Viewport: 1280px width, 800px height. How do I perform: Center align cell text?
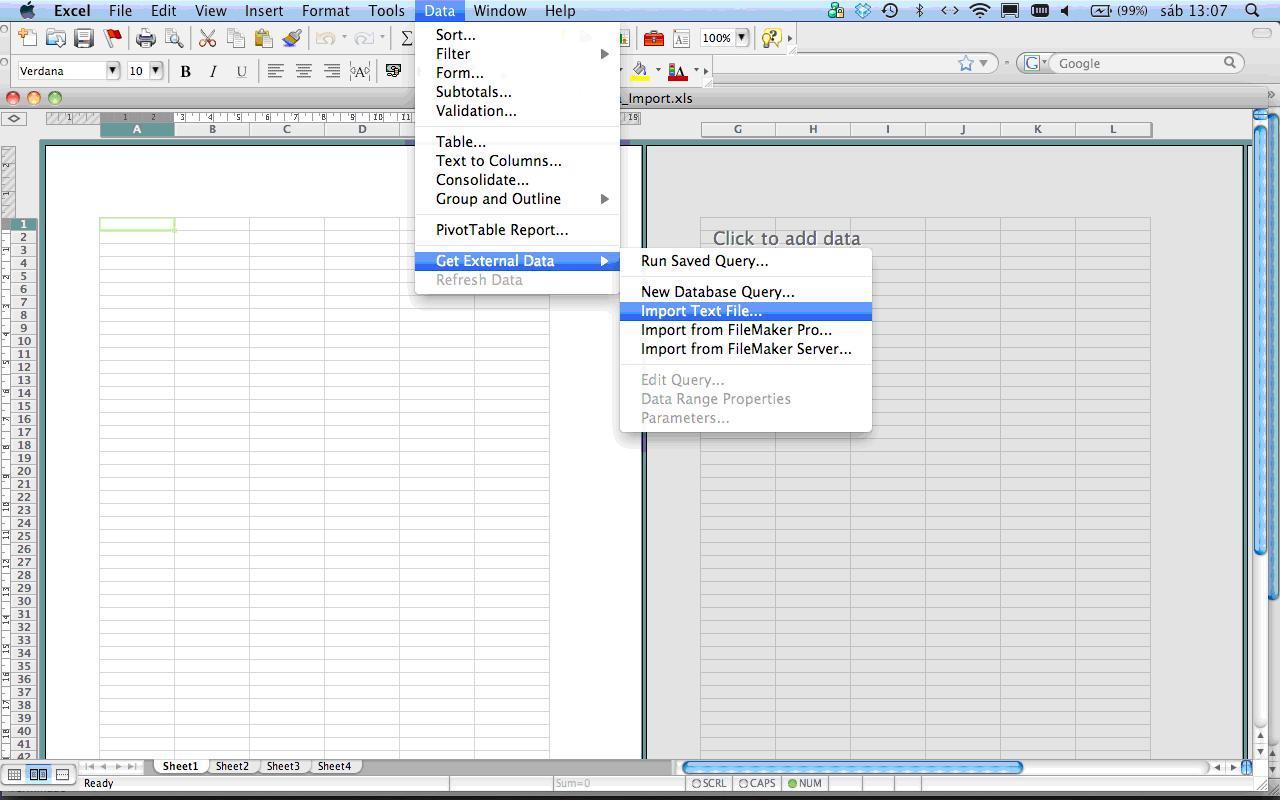pyautogui.click(x=303, y=71)
